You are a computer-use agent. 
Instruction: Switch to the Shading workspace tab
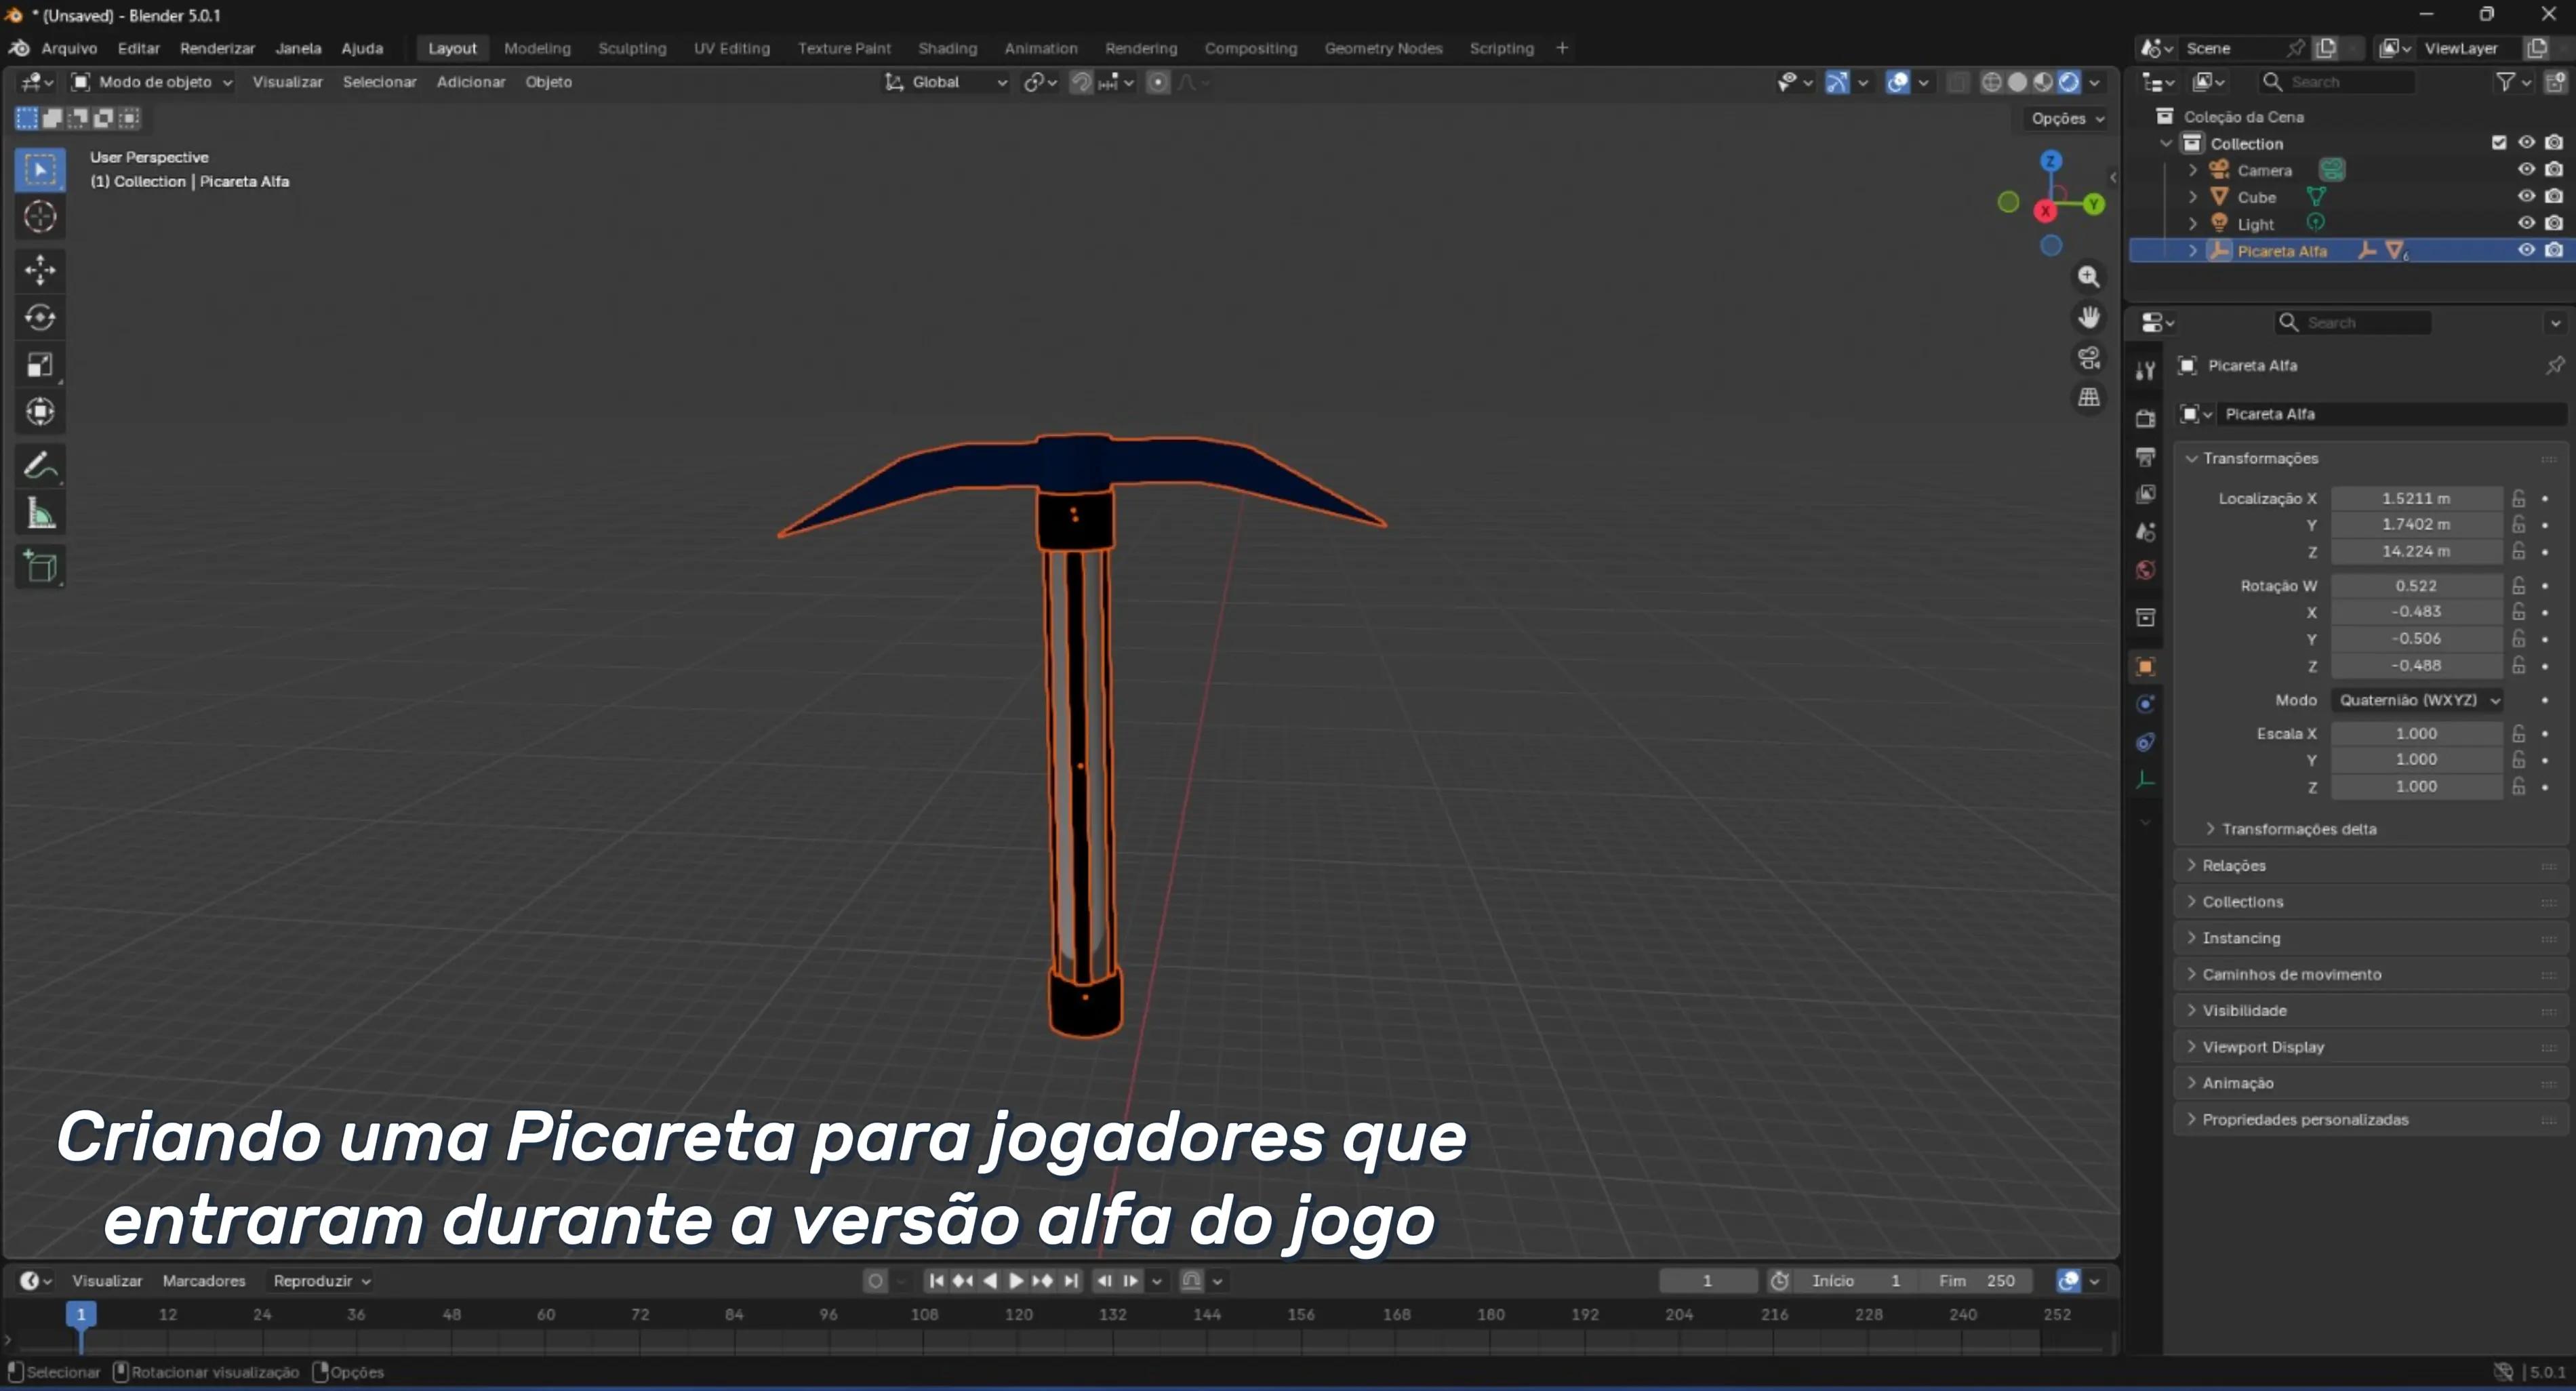click(x=947, y=48)
